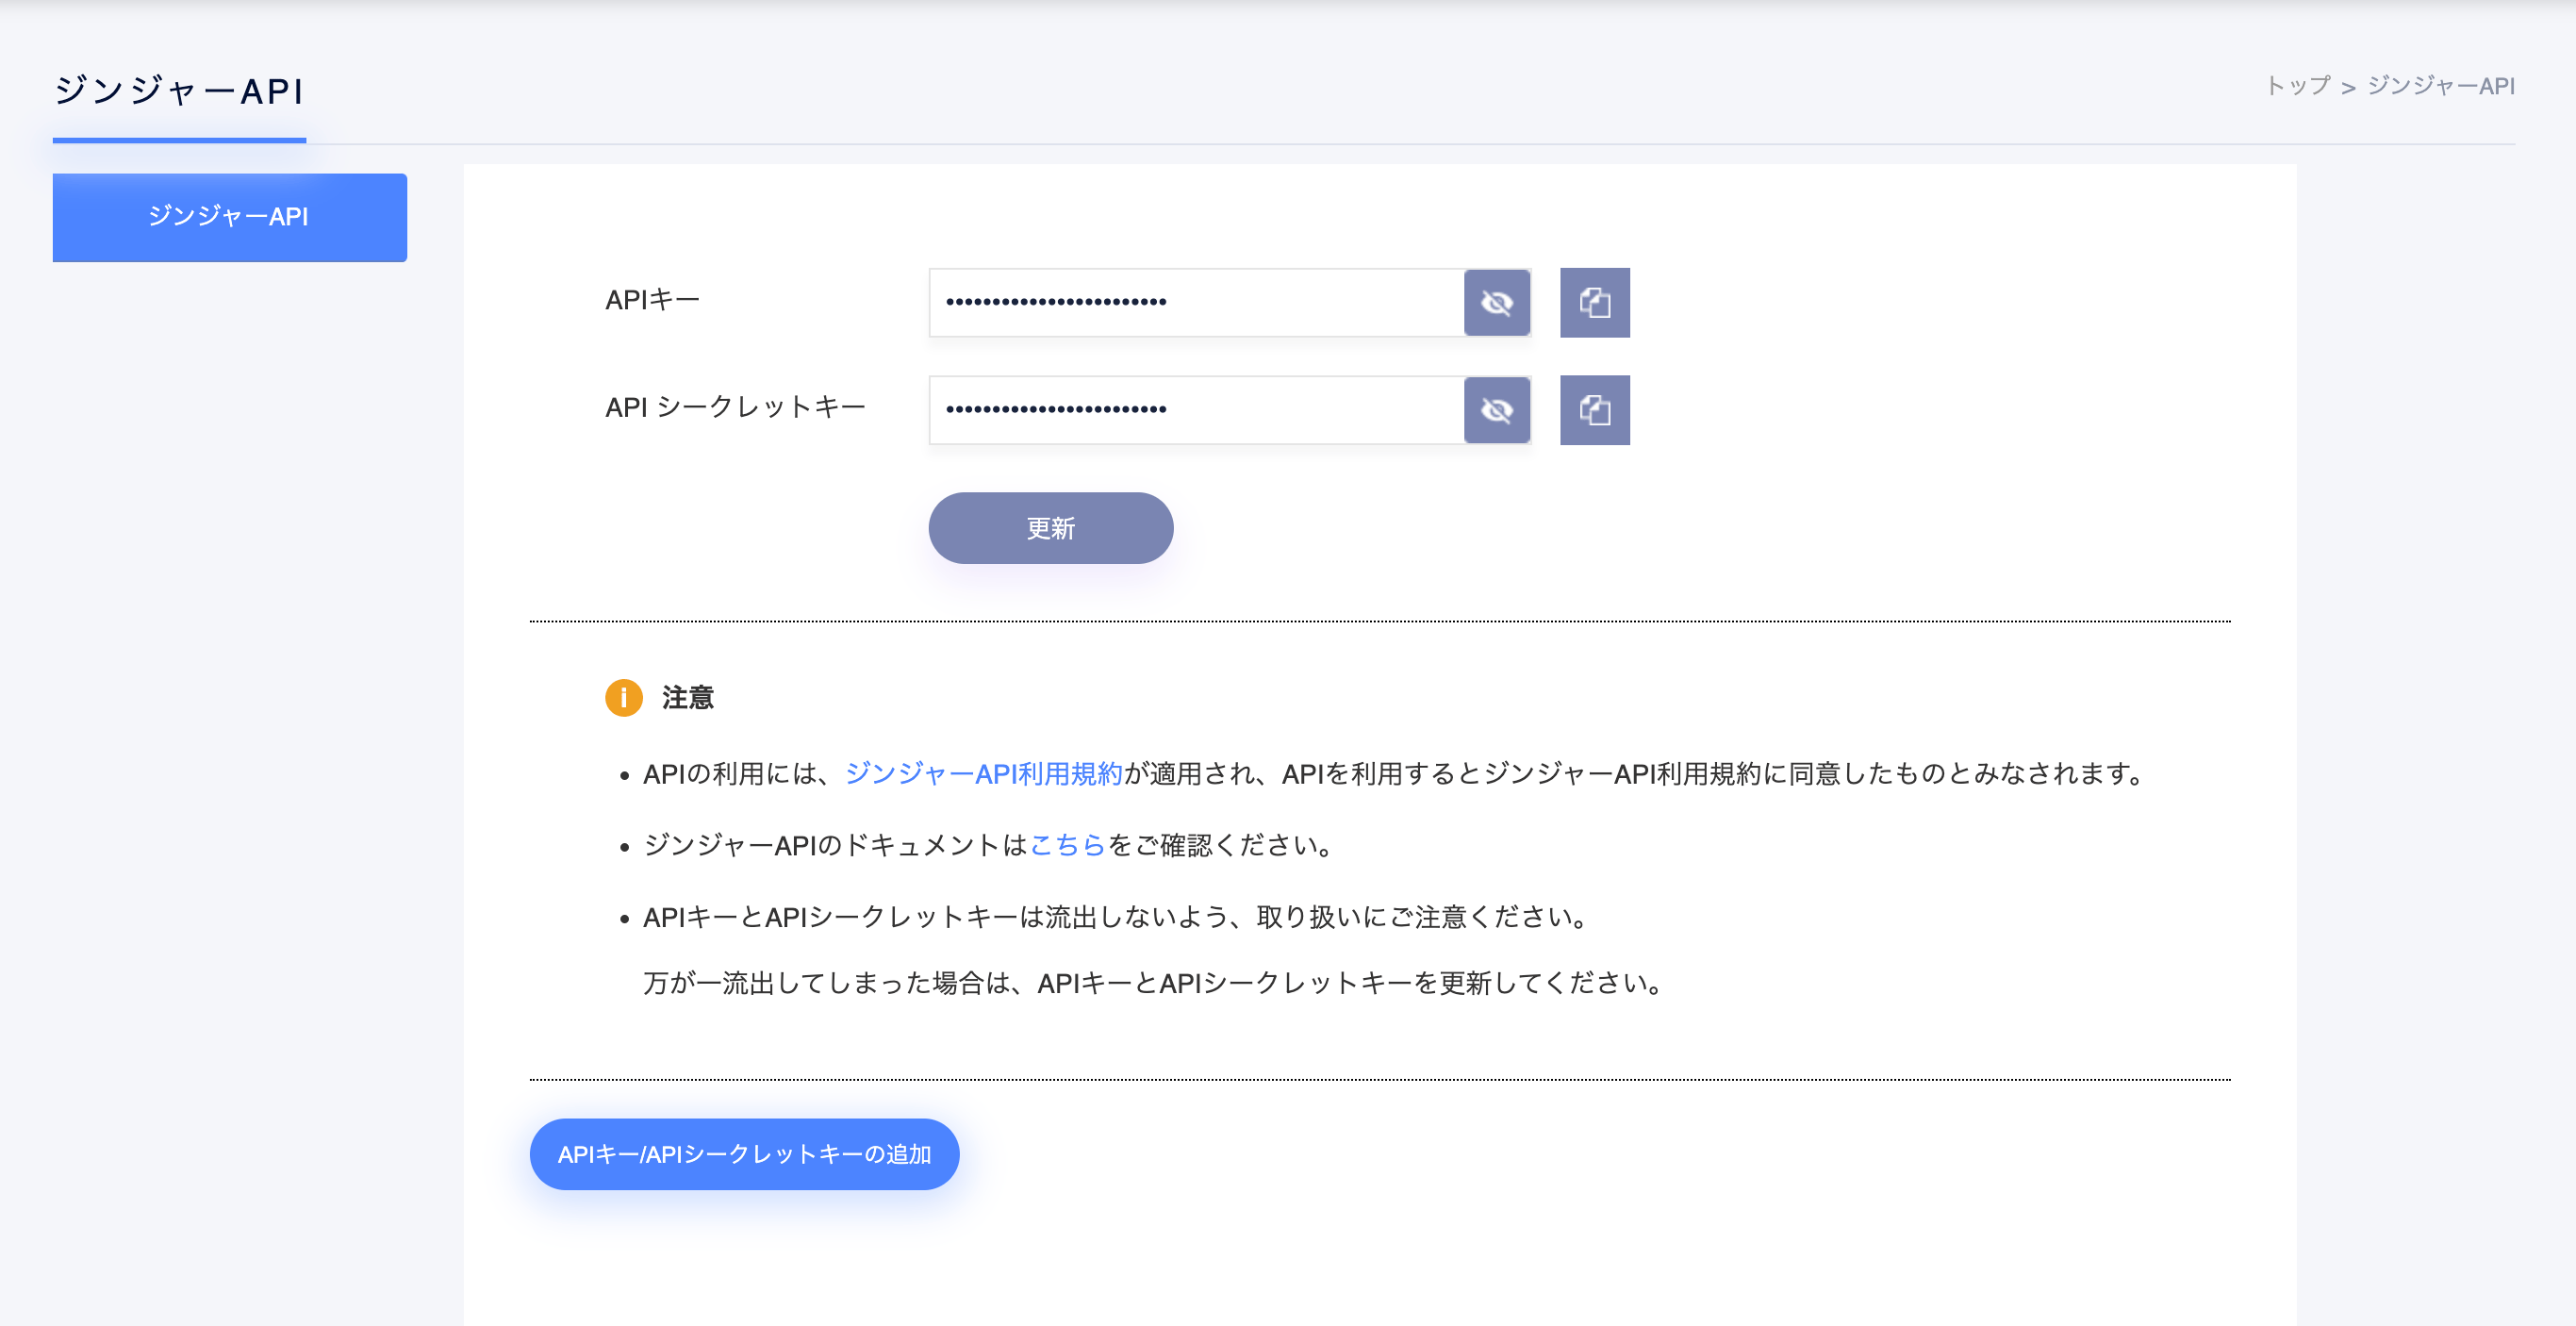Toggle visibility of the API シークレットキー field

pyautogui.click(x=1497, y=410)
